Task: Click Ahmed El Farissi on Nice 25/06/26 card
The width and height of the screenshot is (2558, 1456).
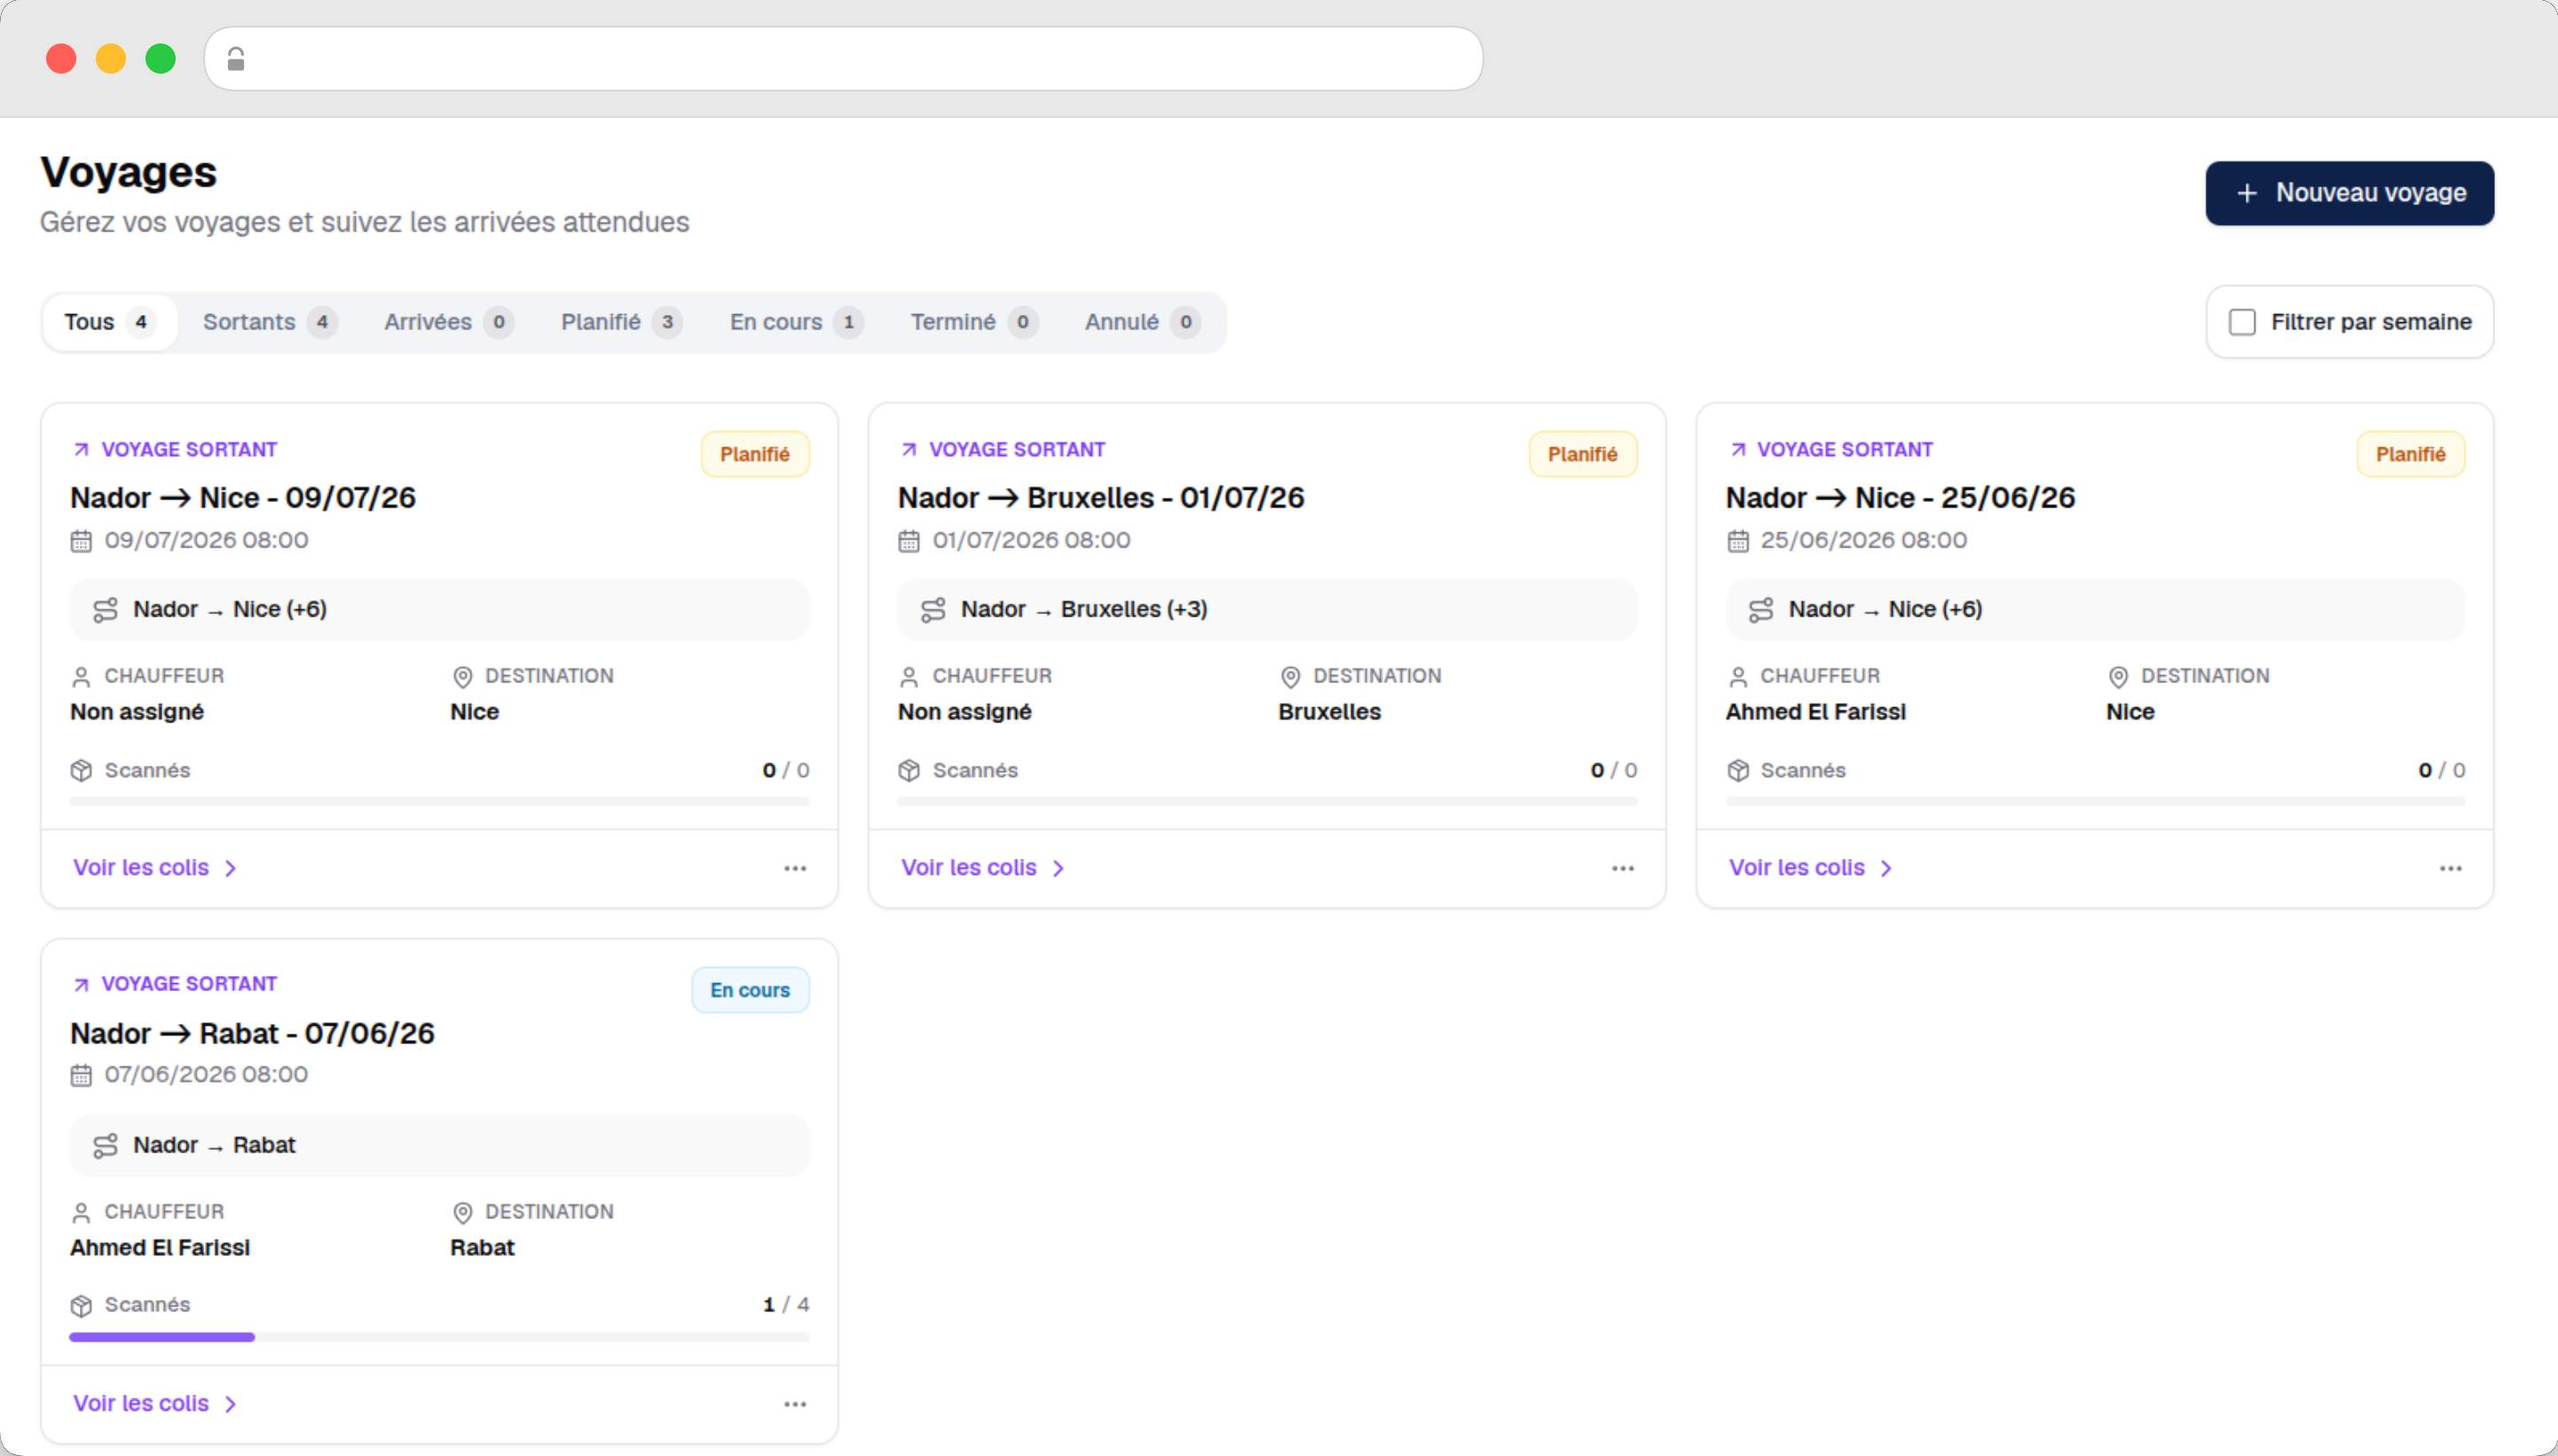Action: point(1815,712)
